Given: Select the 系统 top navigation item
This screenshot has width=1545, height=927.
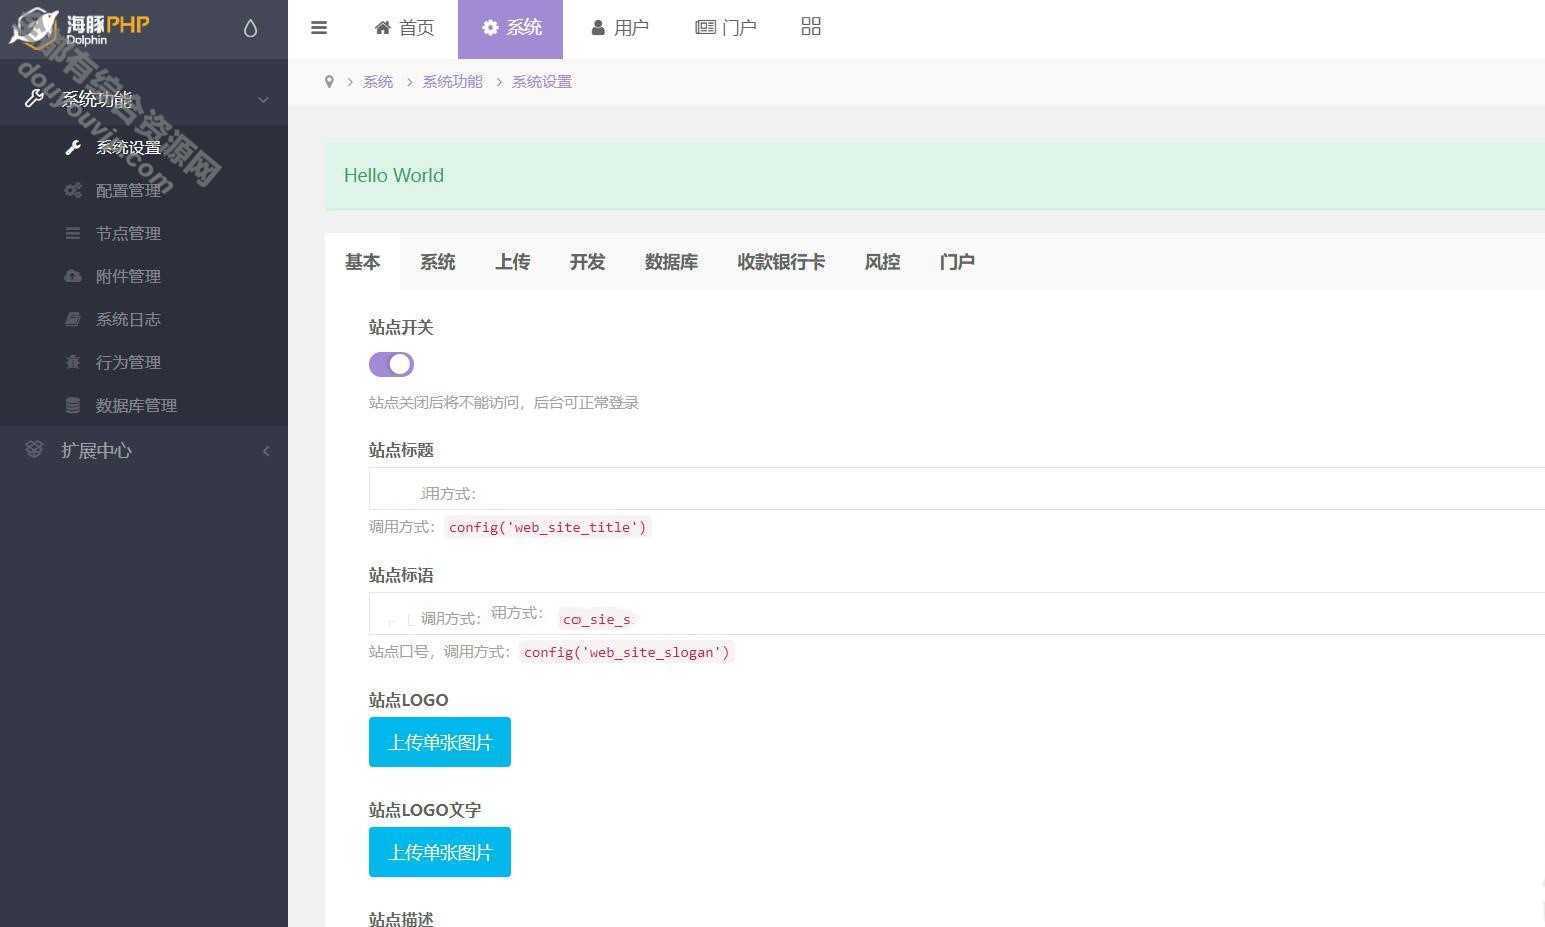Looking at the screenshot, I should coord(511,28).
